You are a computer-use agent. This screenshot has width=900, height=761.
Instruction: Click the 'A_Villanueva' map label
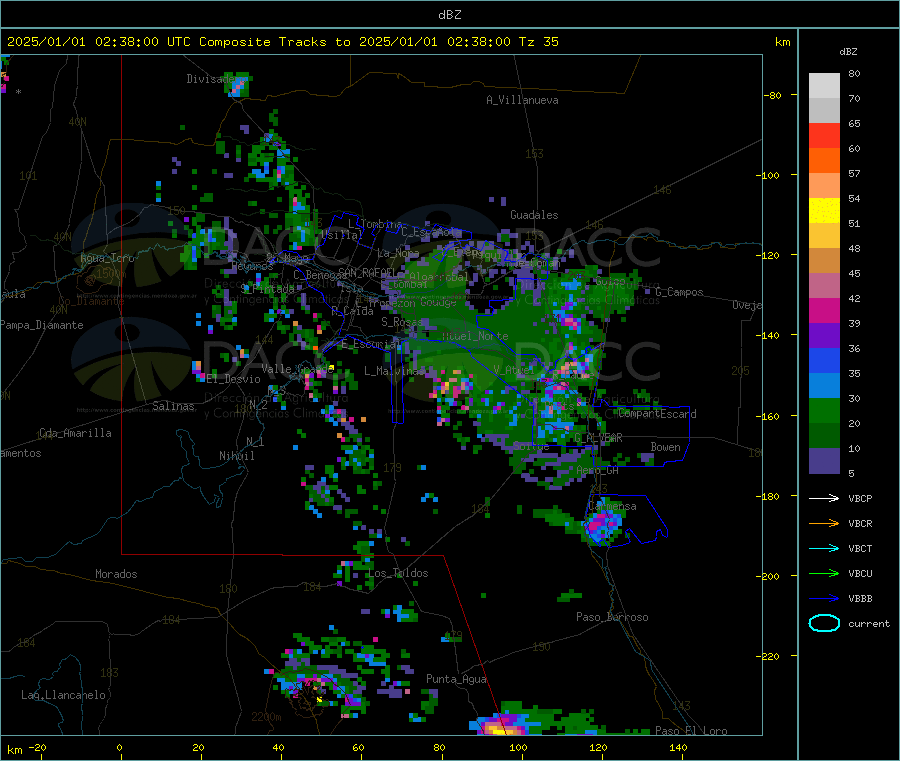(x=522, y=100)
